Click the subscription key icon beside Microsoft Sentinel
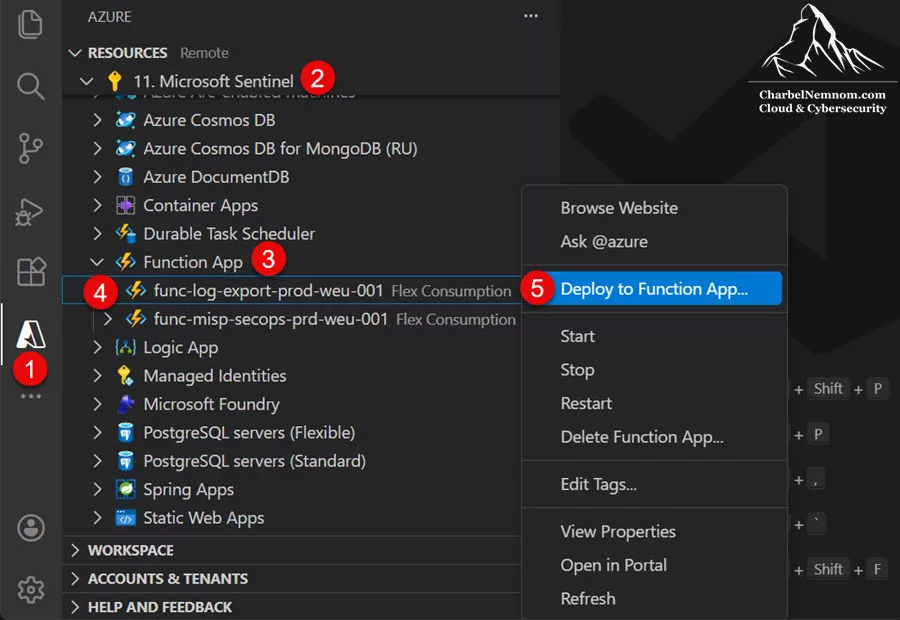The height and width of the screenshot is (620, 900). pos(115,81)
